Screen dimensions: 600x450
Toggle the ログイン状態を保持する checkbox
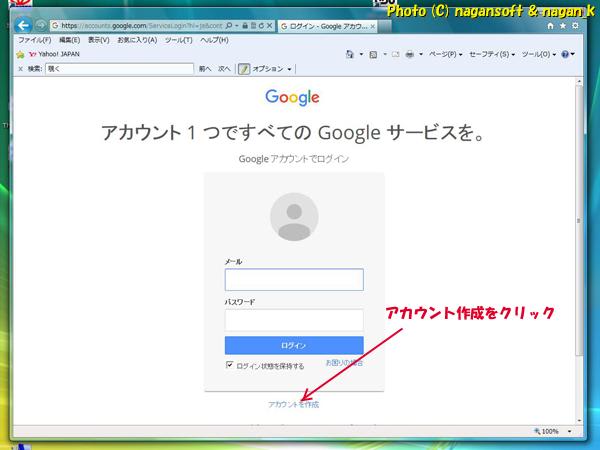pyautogui.click(x=230, y=366)
